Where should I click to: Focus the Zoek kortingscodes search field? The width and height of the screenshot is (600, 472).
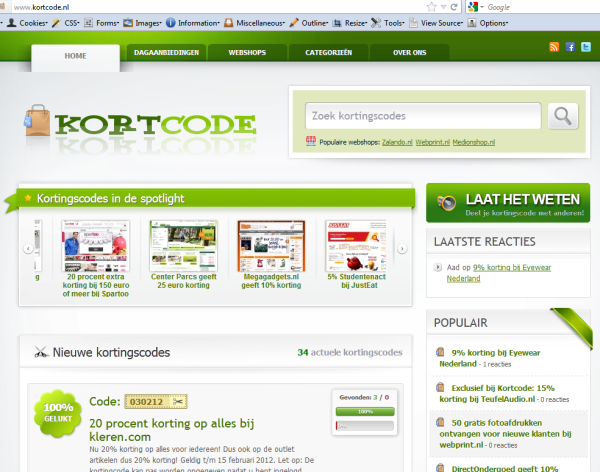(x=423, y=116)
